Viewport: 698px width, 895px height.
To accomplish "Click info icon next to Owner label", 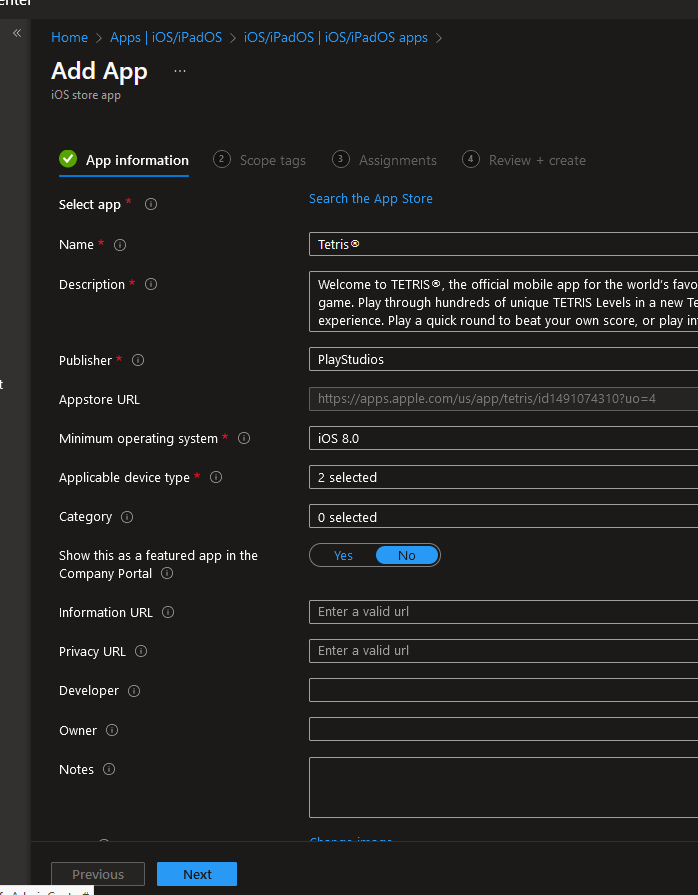I will click(x=112, y=730).
